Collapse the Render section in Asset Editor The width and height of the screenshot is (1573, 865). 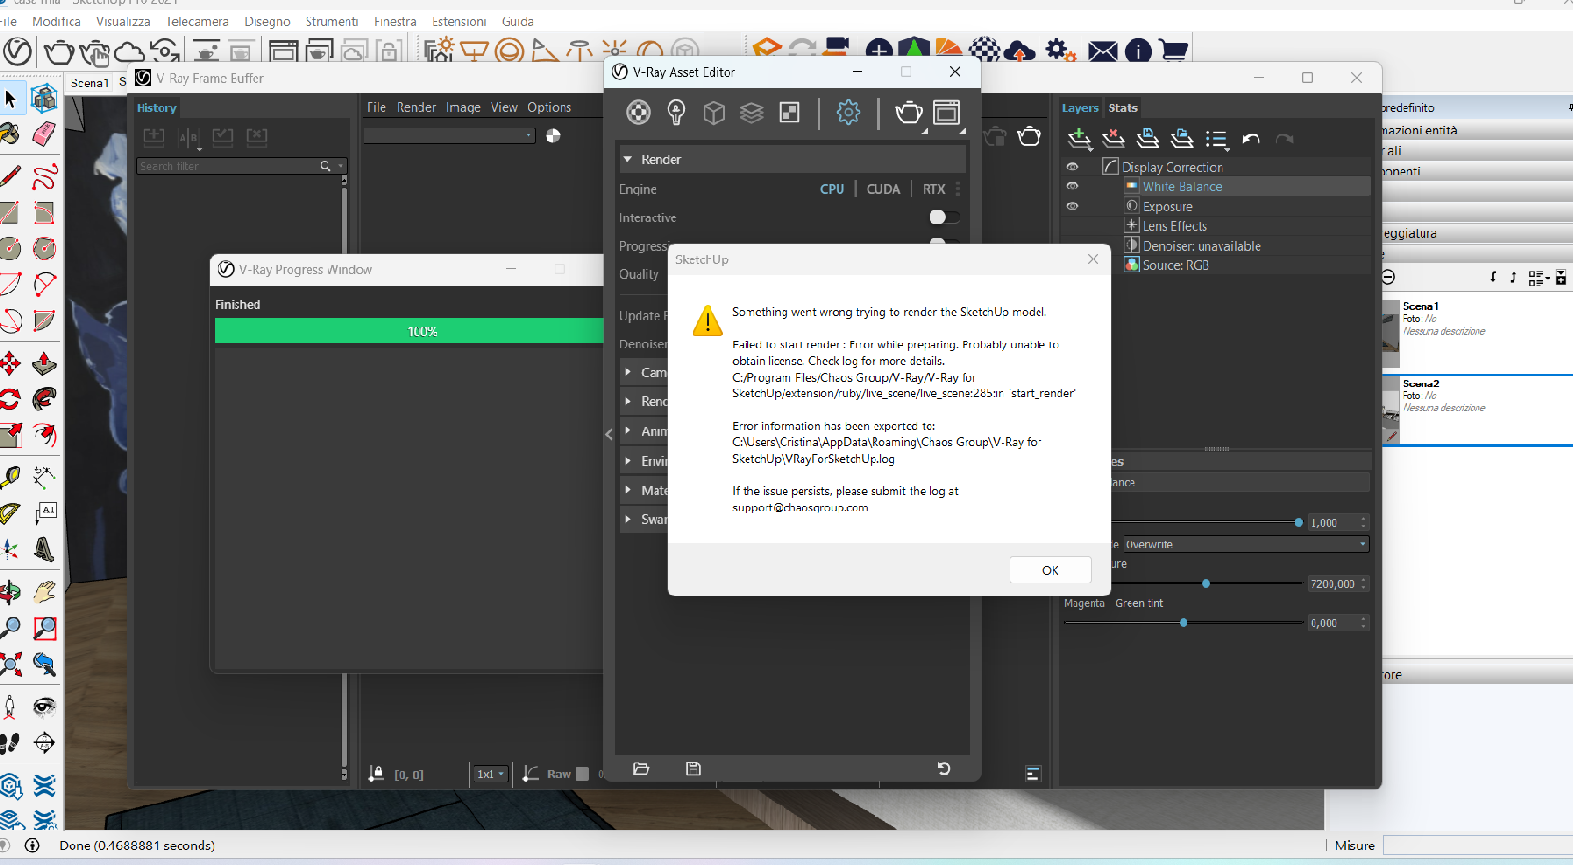tap(628, 159)
